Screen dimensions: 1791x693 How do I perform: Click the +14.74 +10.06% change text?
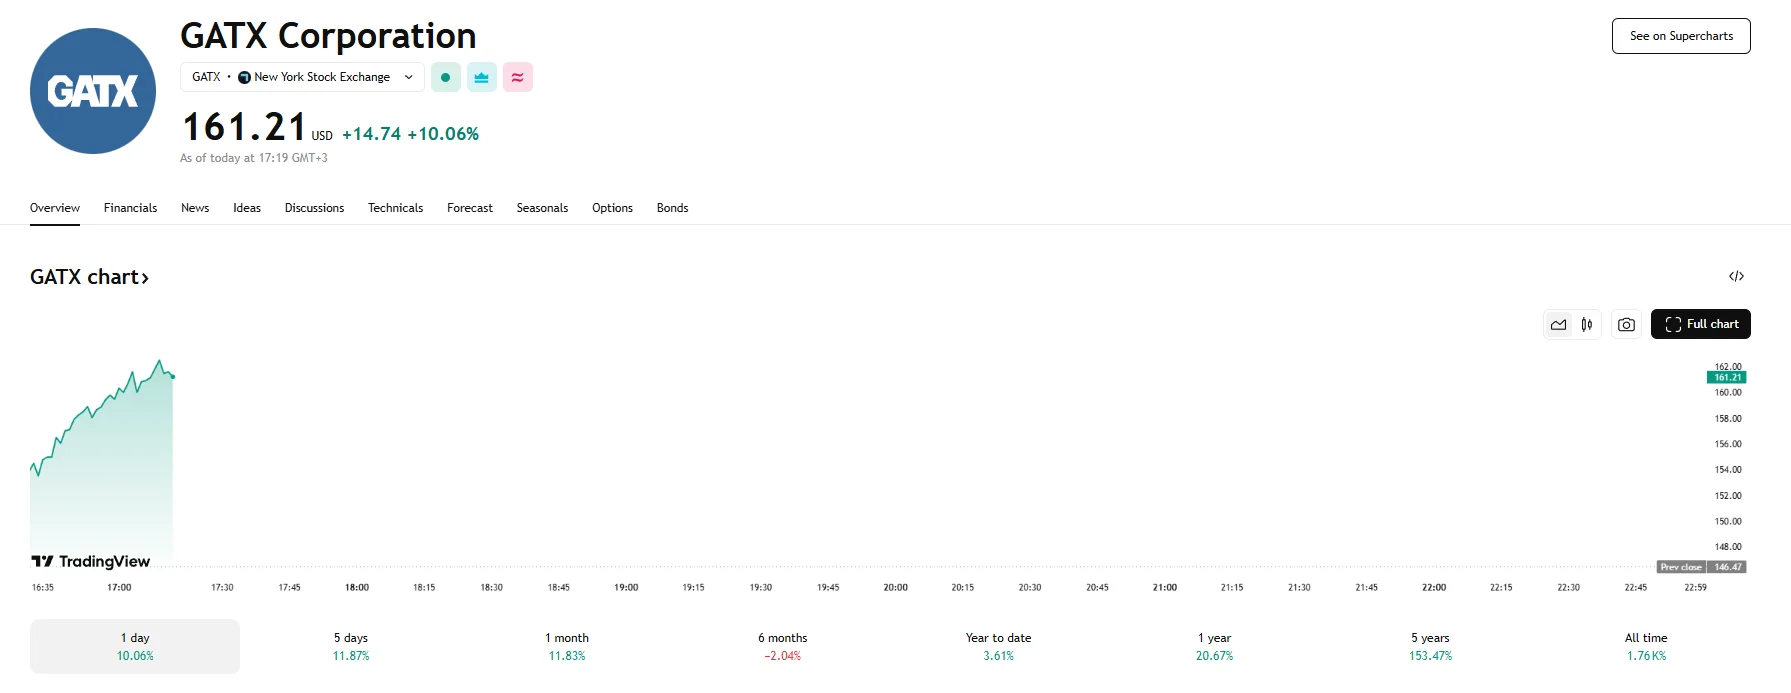pos(410,134)
